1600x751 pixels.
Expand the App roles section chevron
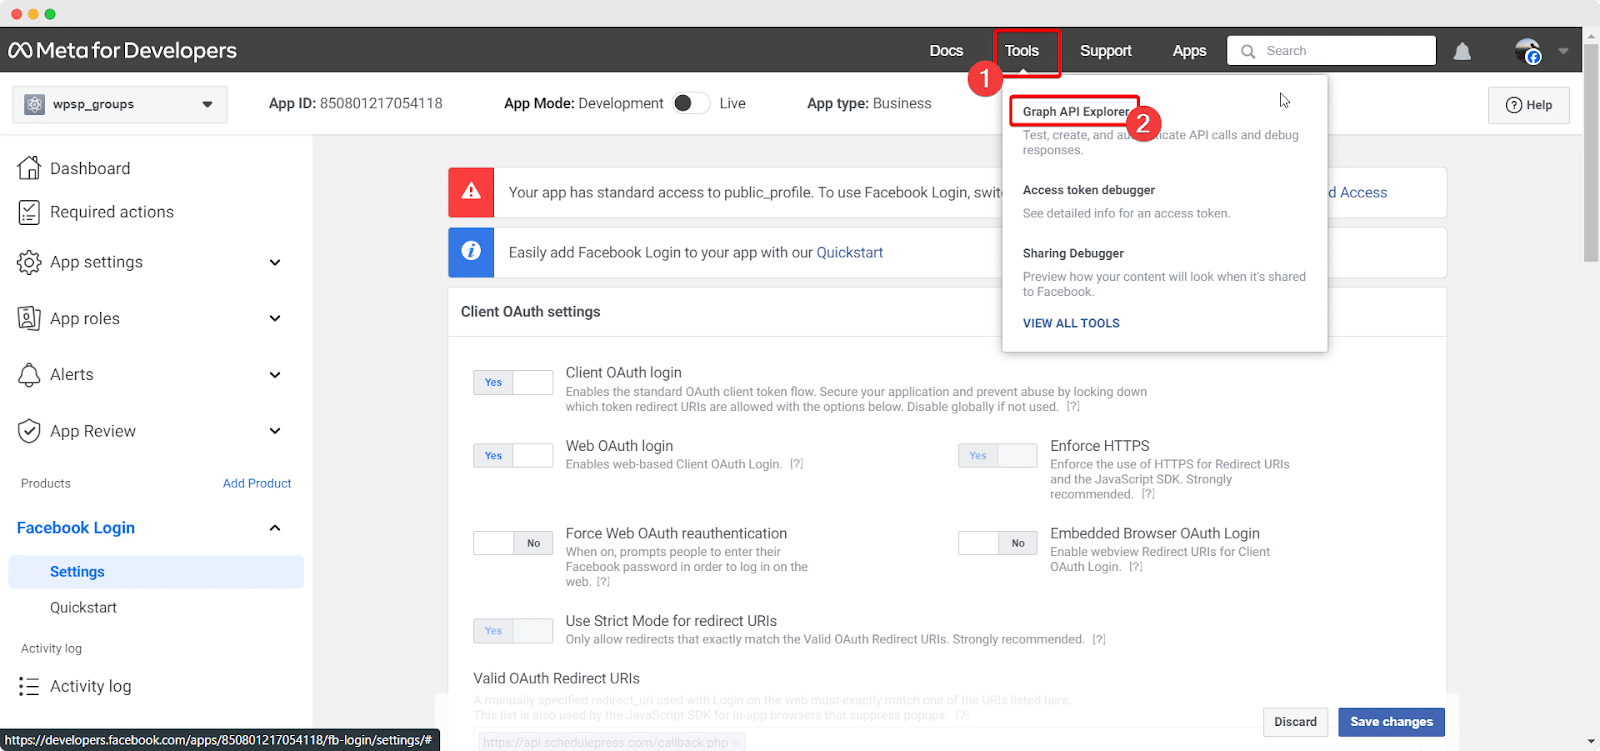(x=275, y=318)
